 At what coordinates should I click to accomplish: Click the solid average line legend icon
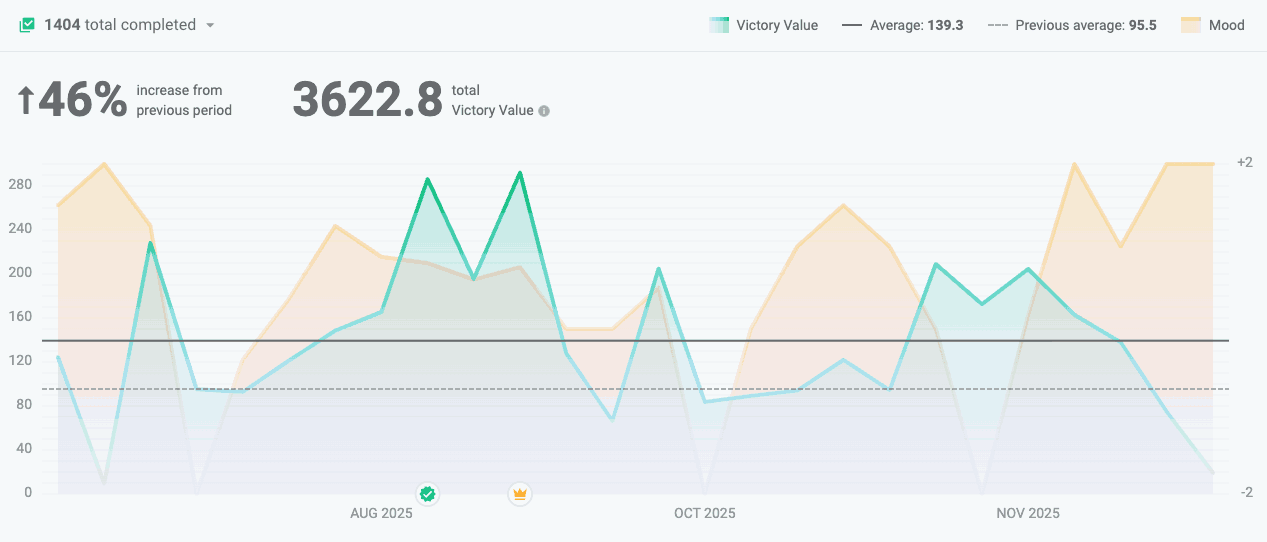(x=852, y=26)
